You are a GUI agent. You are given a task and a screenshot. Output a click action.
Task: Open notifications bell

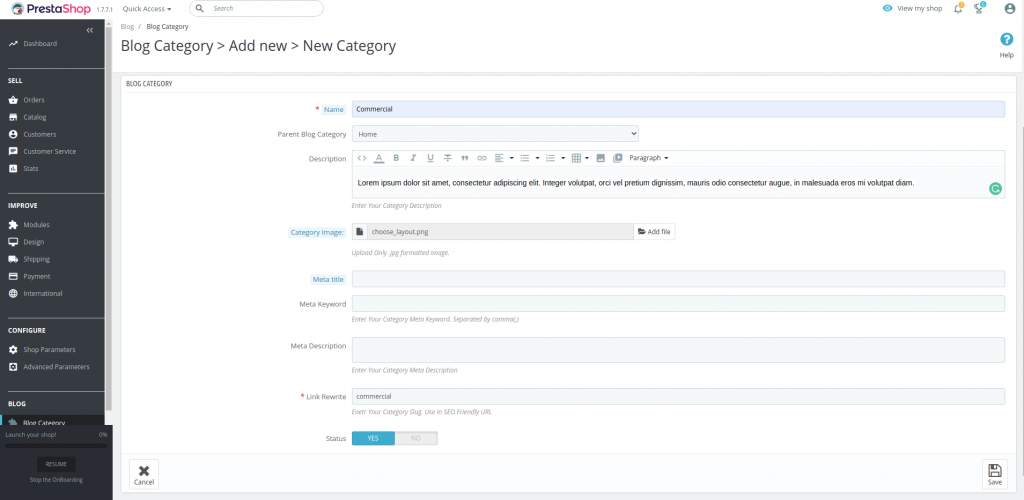click(x=958, y=8)
